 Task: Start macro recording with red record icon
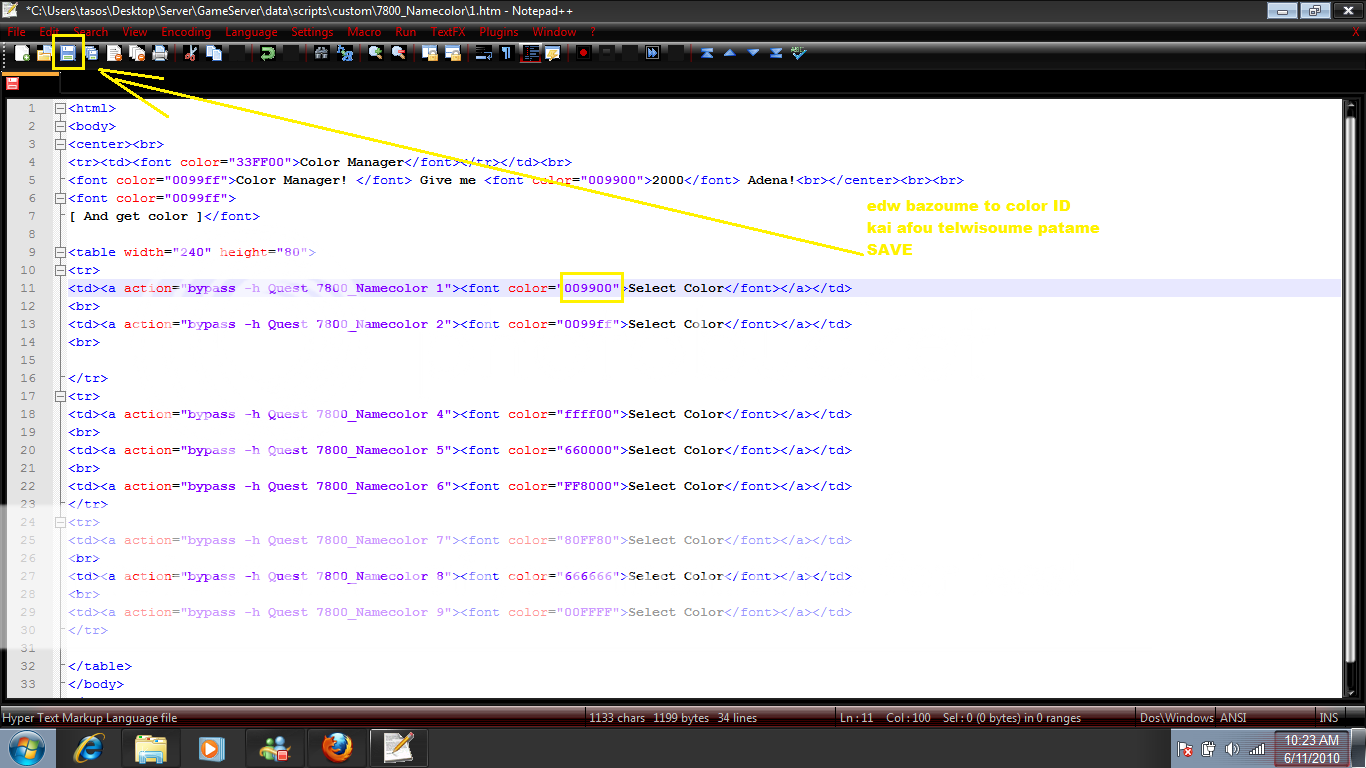tap(582, 53)
